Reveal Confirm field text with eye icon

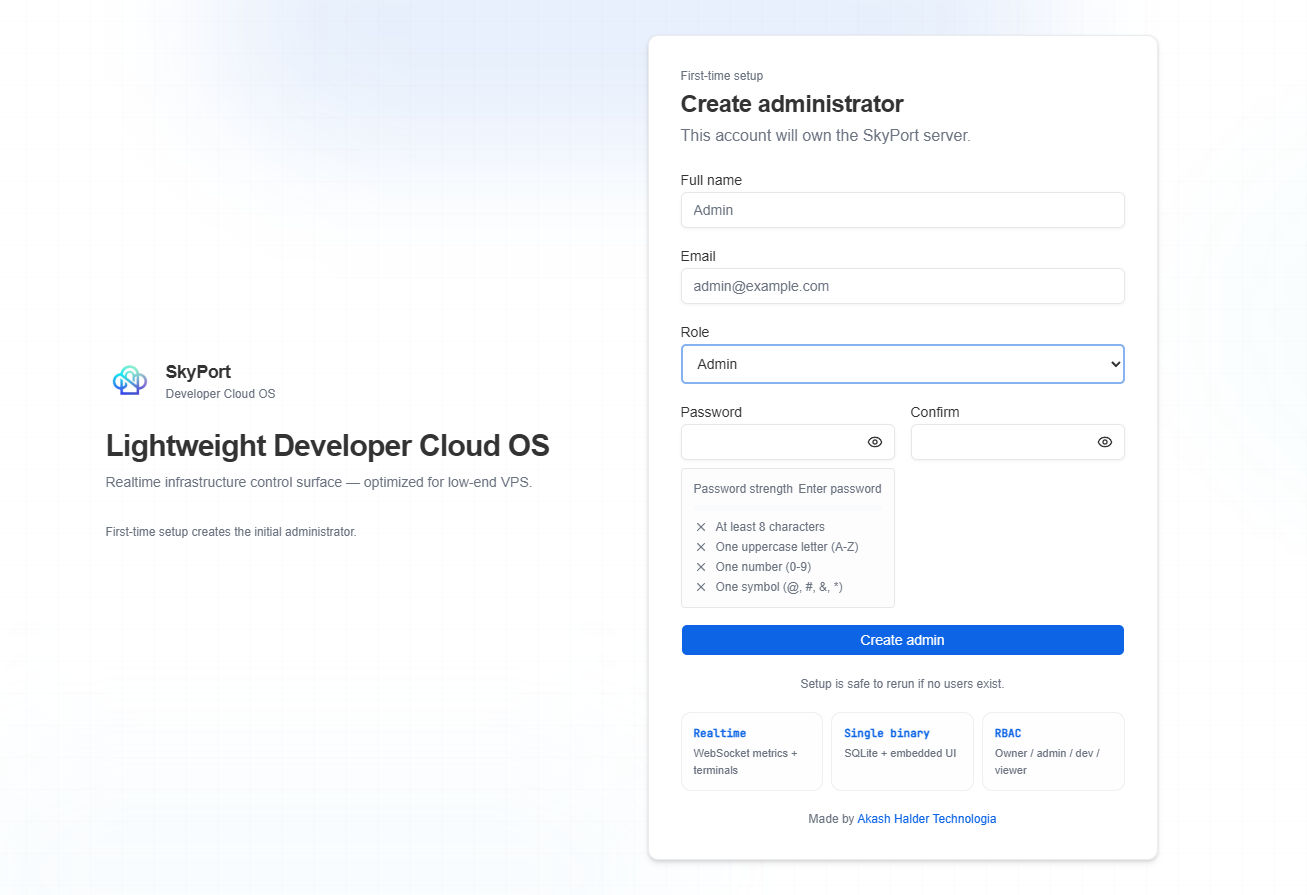click(x=1105, y=442)
